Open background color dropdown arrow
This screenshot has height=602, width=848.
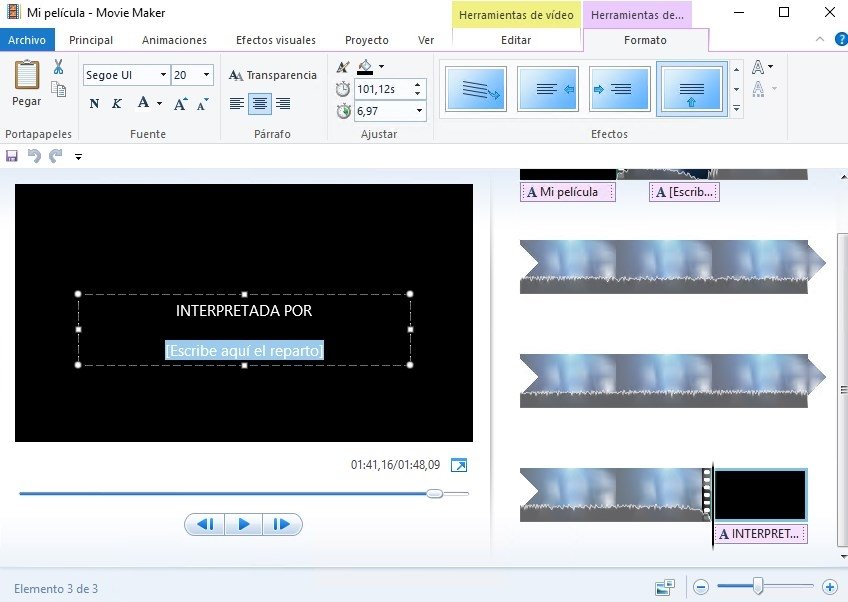[381, 67]
